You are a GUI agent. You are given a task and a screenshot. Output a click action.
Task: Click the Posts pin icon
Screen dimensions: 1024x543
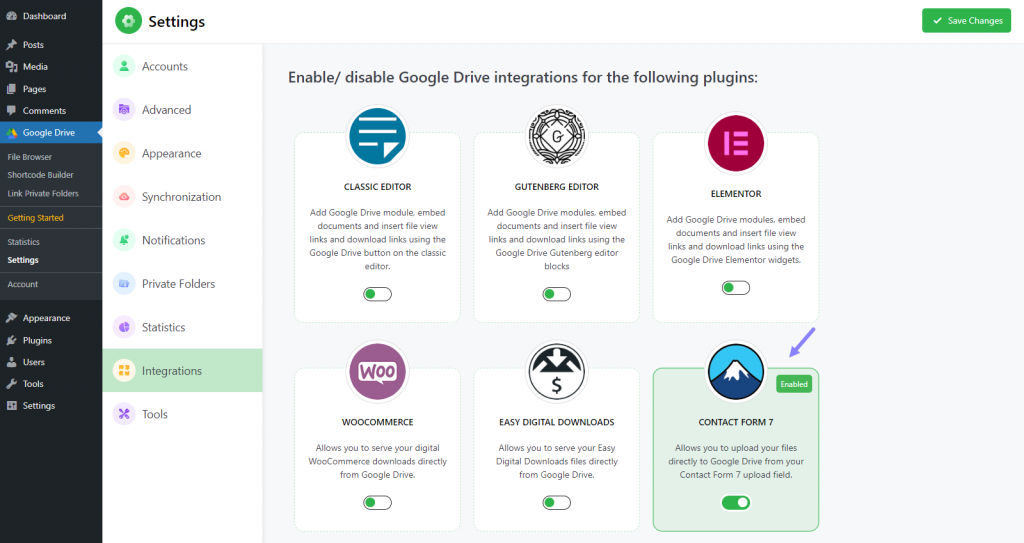[x=11, y=44]
